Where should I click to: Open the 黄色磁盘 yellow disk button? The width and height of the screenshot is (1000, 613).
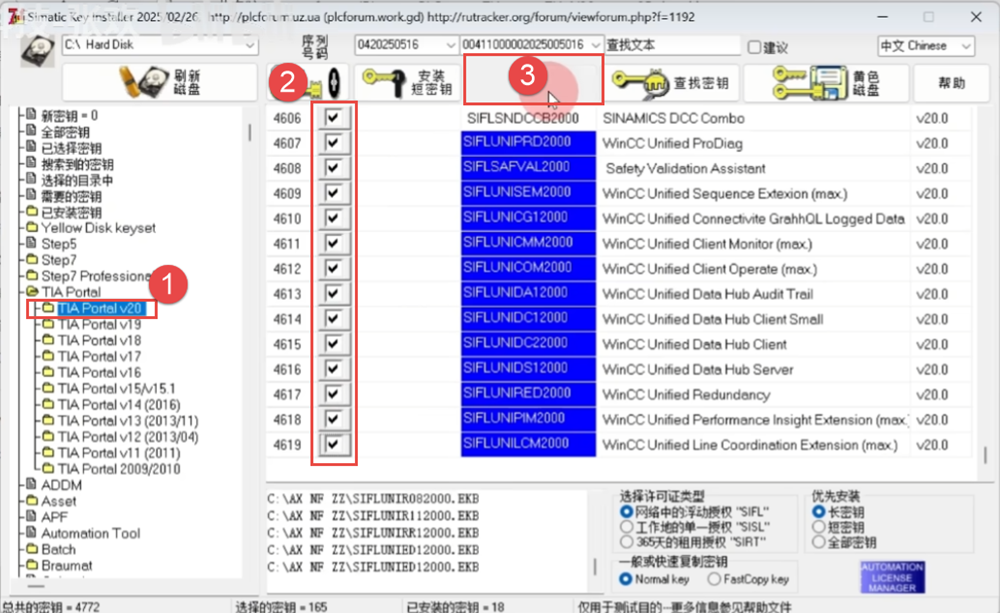click(827, 83)
